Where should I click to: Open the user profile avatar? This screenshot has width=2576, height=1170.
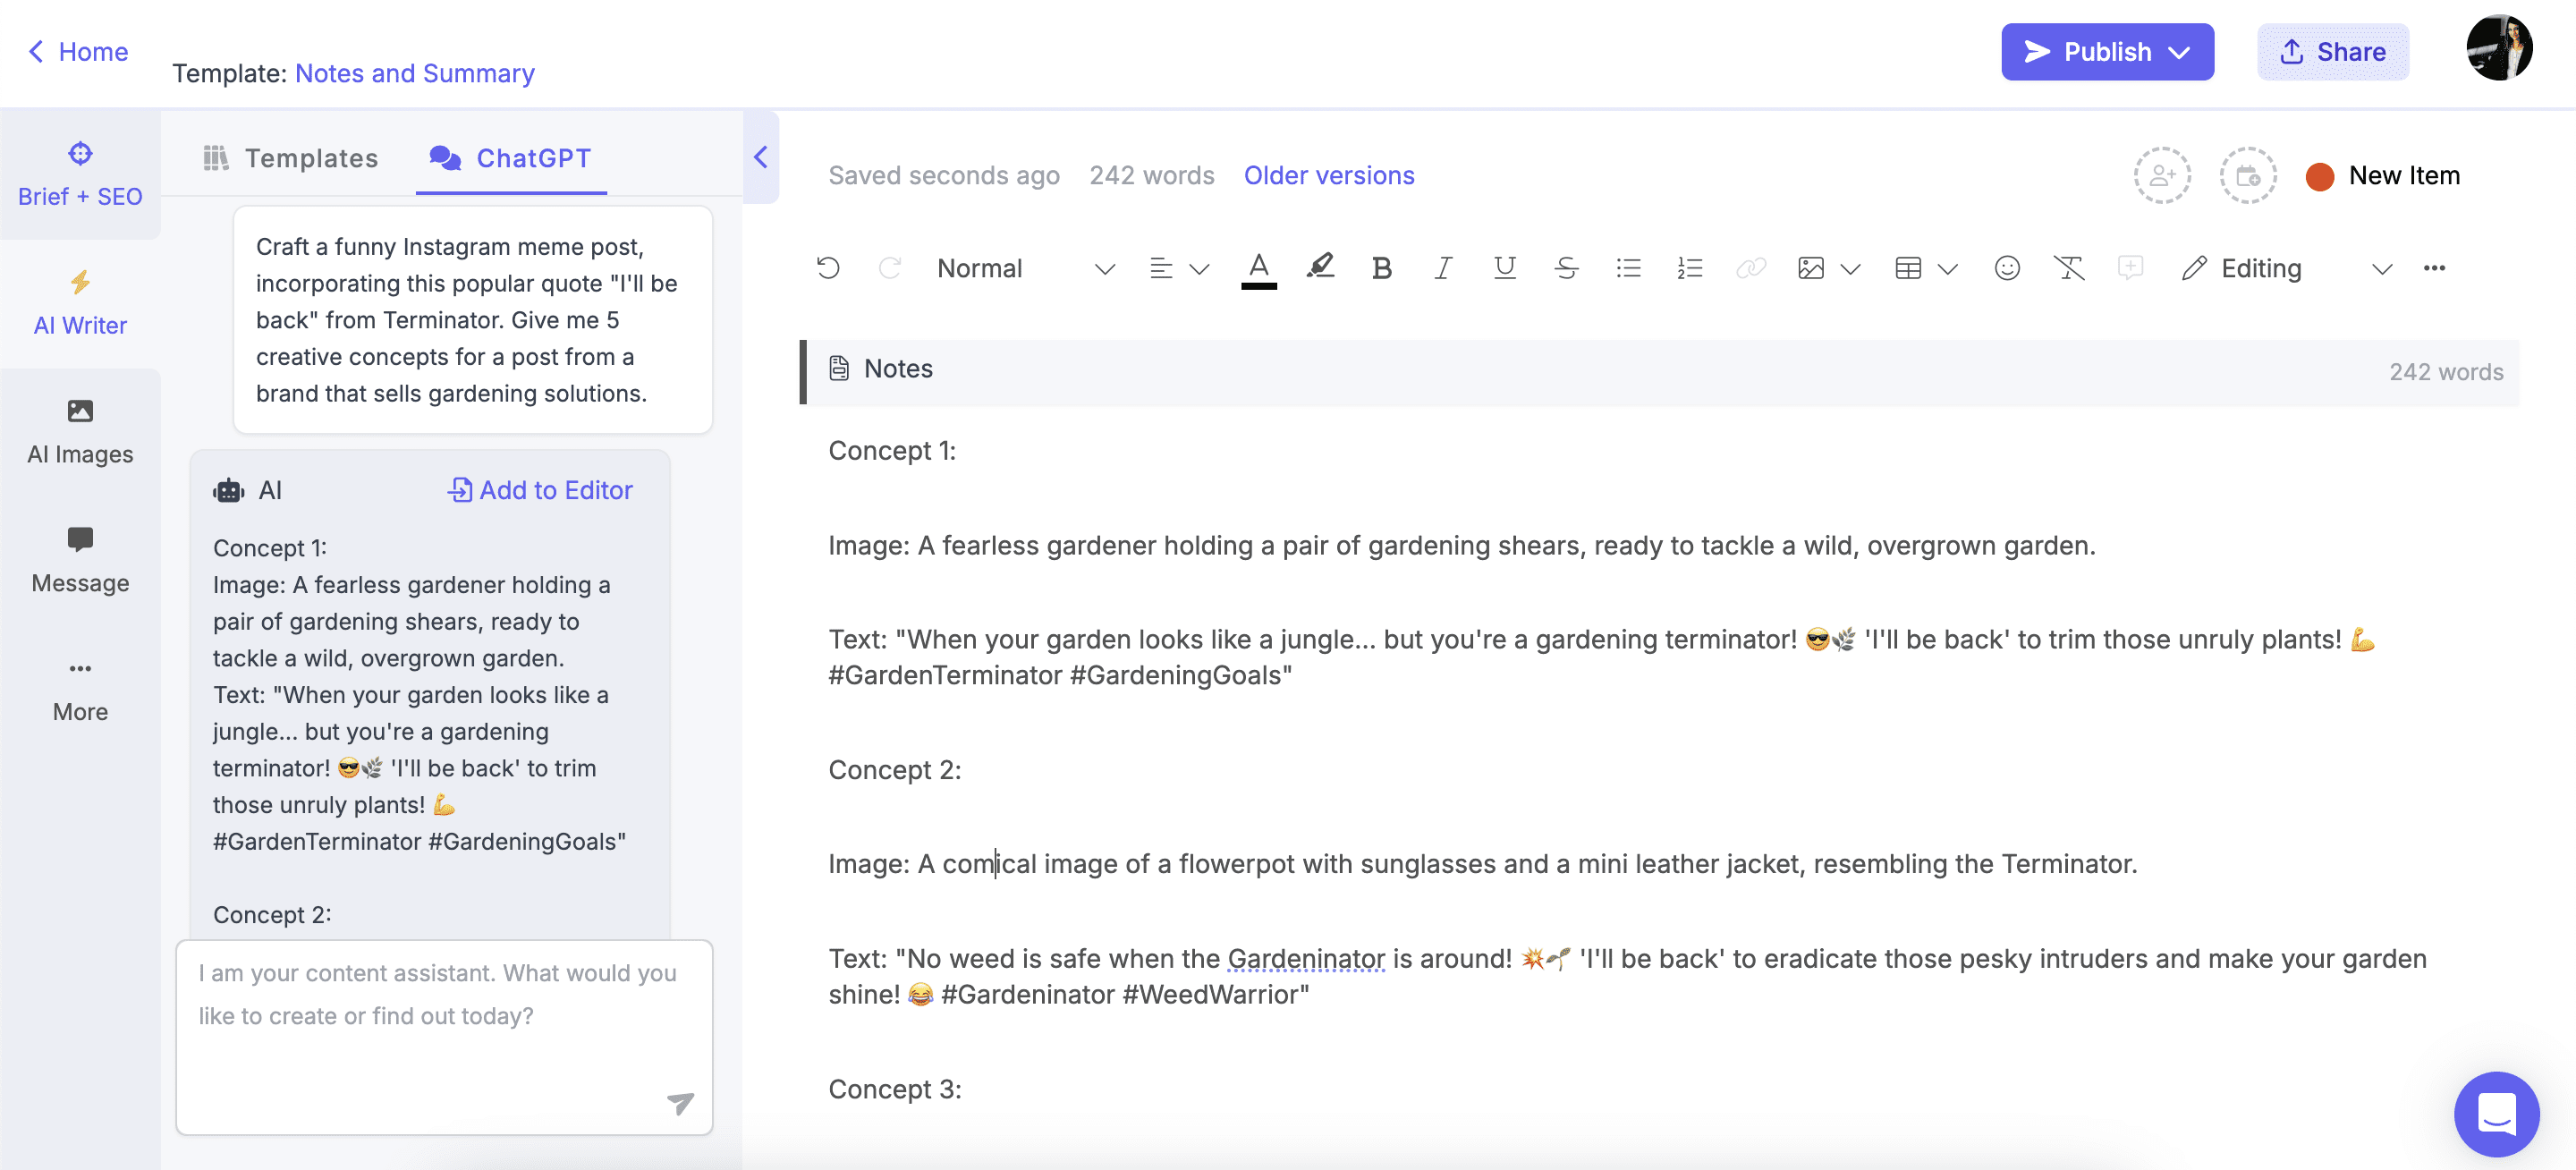click(x=2498, y=48)
